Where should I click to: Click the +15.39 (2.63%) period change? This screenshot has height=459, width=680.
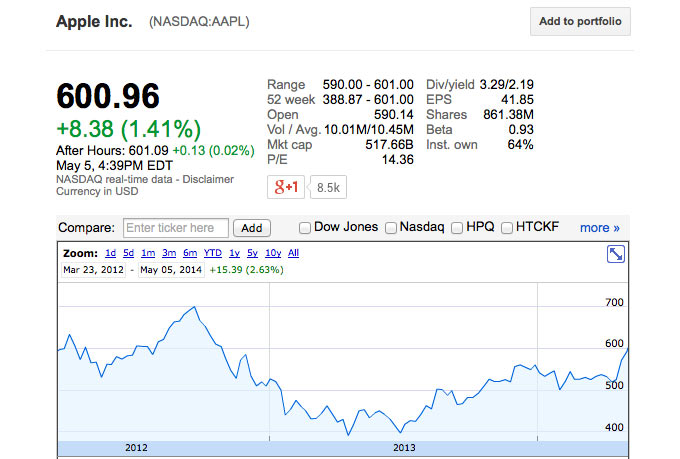coord(246,270)
